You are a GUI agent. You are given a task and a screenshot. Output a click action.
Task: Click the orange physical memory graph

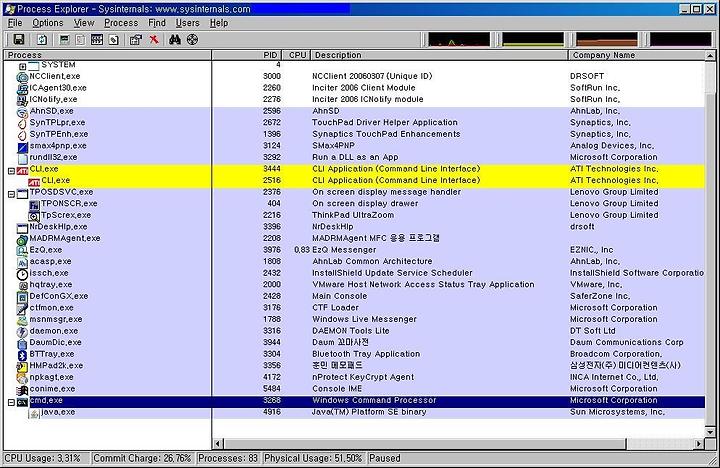click(x=607, y=39)
